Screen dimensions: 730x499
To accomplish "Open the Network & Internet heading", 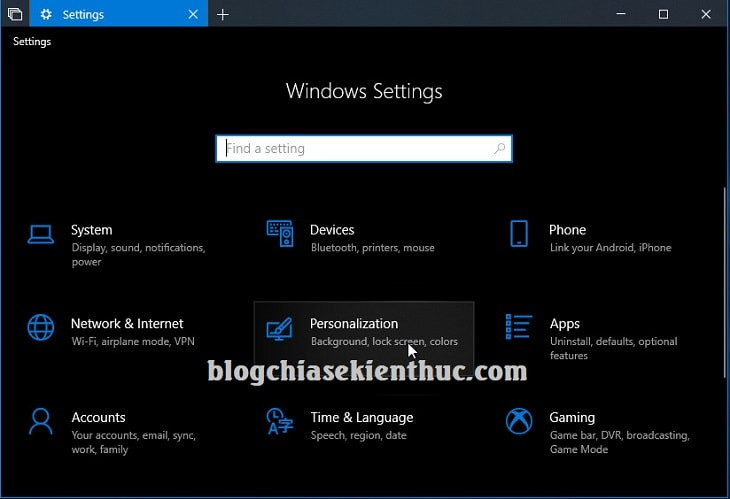I will 127,324.
